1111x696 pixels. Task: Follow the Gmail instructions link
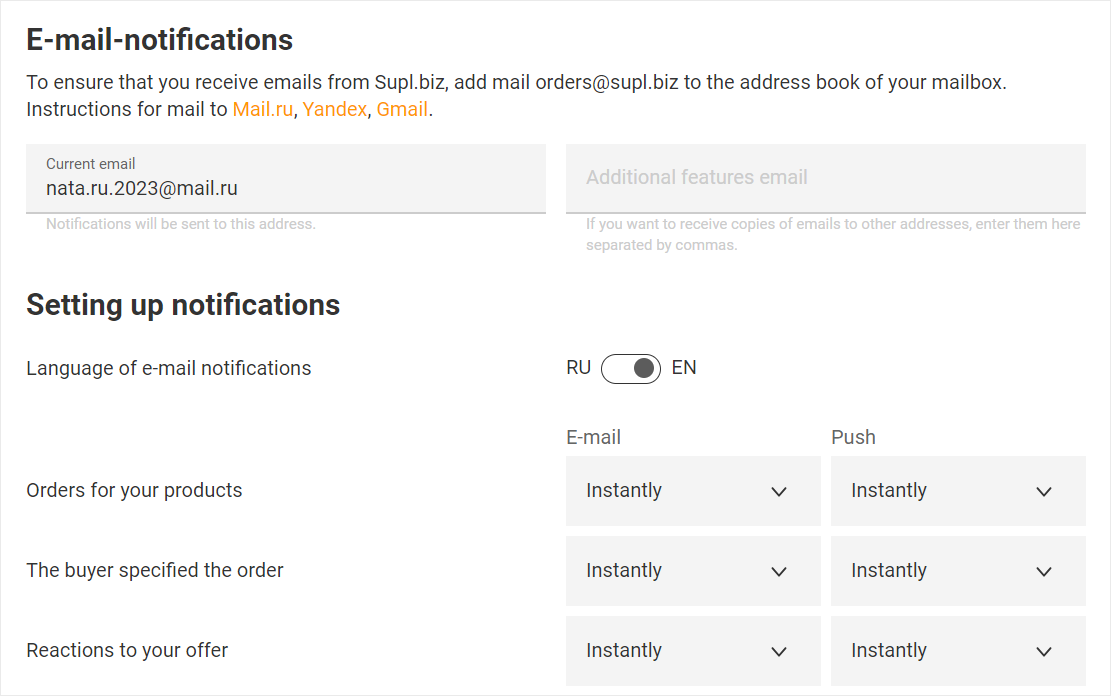tap(402, 109)
